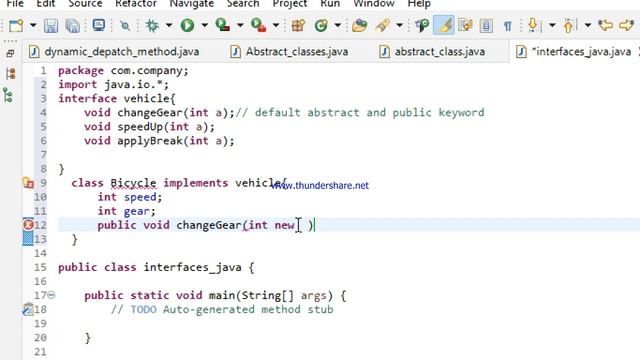Viewport: 640px width, 360px height.
Task: Click the Save All toolbar icon
Action: tap(73, 26)
